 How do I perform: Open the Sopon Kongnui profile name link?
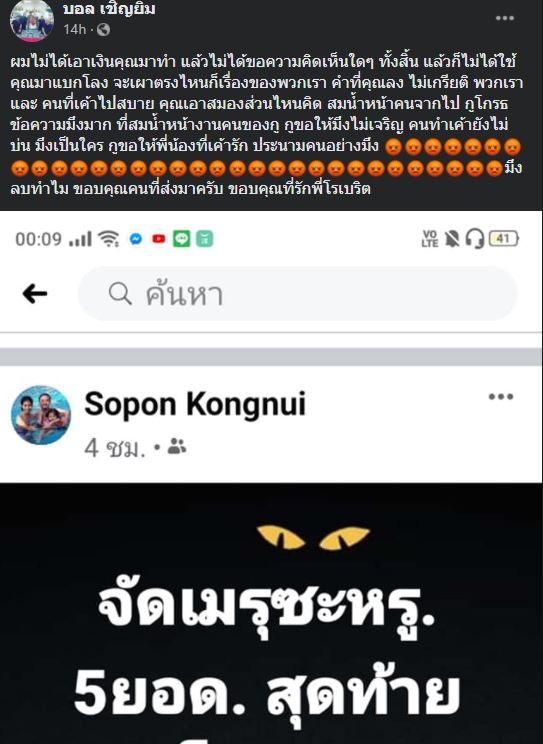coord(195,405)
